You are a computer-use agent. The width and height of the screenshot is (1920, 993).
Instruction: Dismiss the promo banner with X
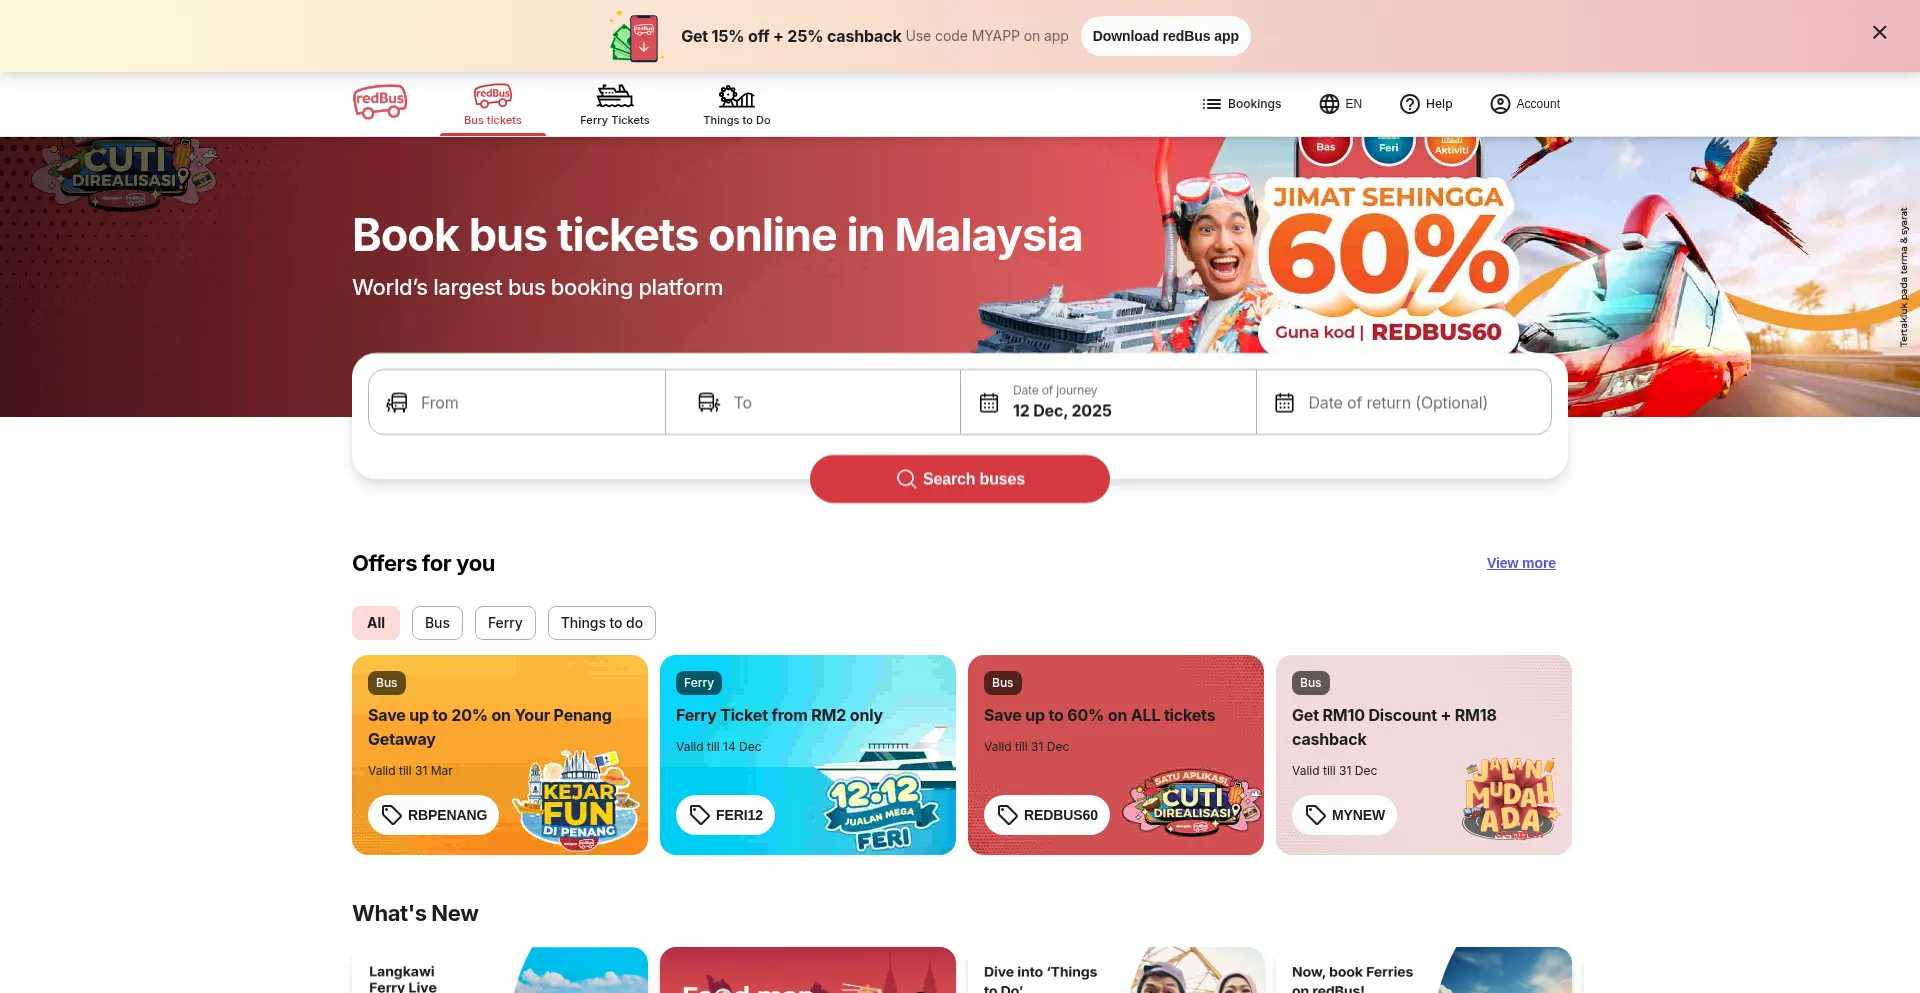[x=1879, y=33]
